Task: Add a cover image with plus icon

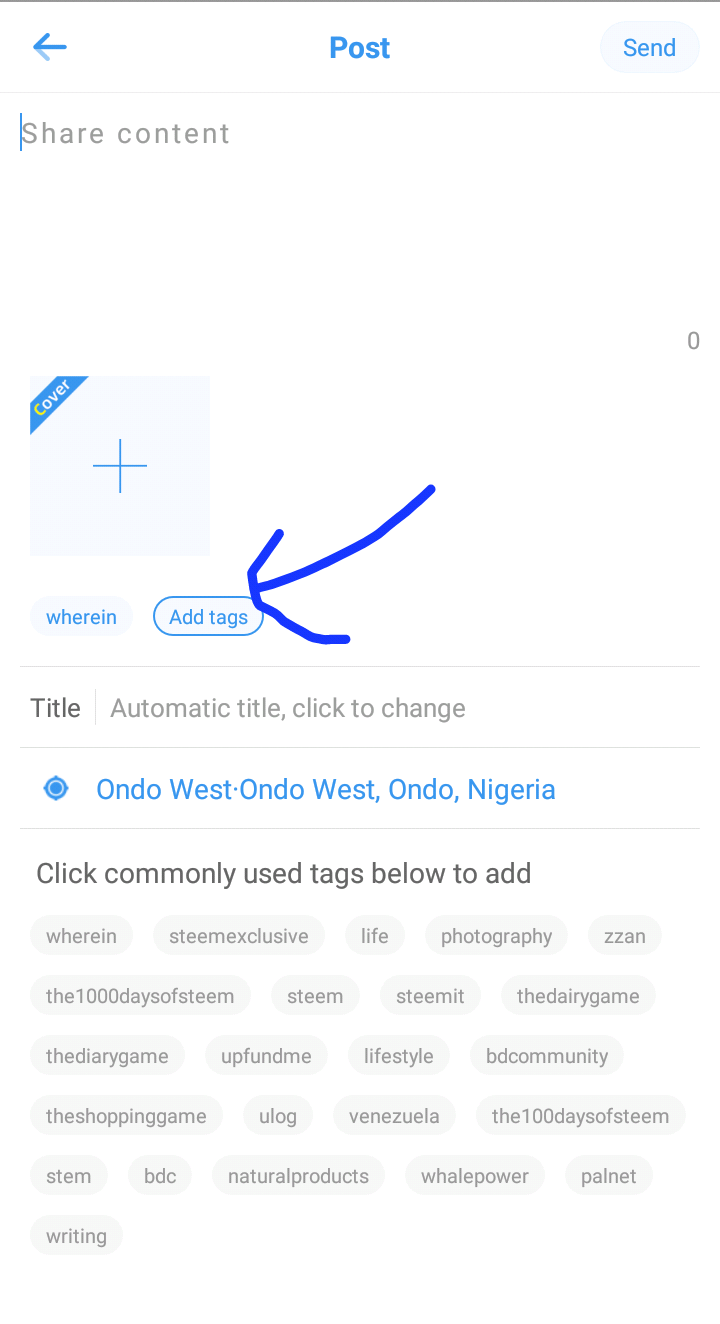Action: coord(120,466)
